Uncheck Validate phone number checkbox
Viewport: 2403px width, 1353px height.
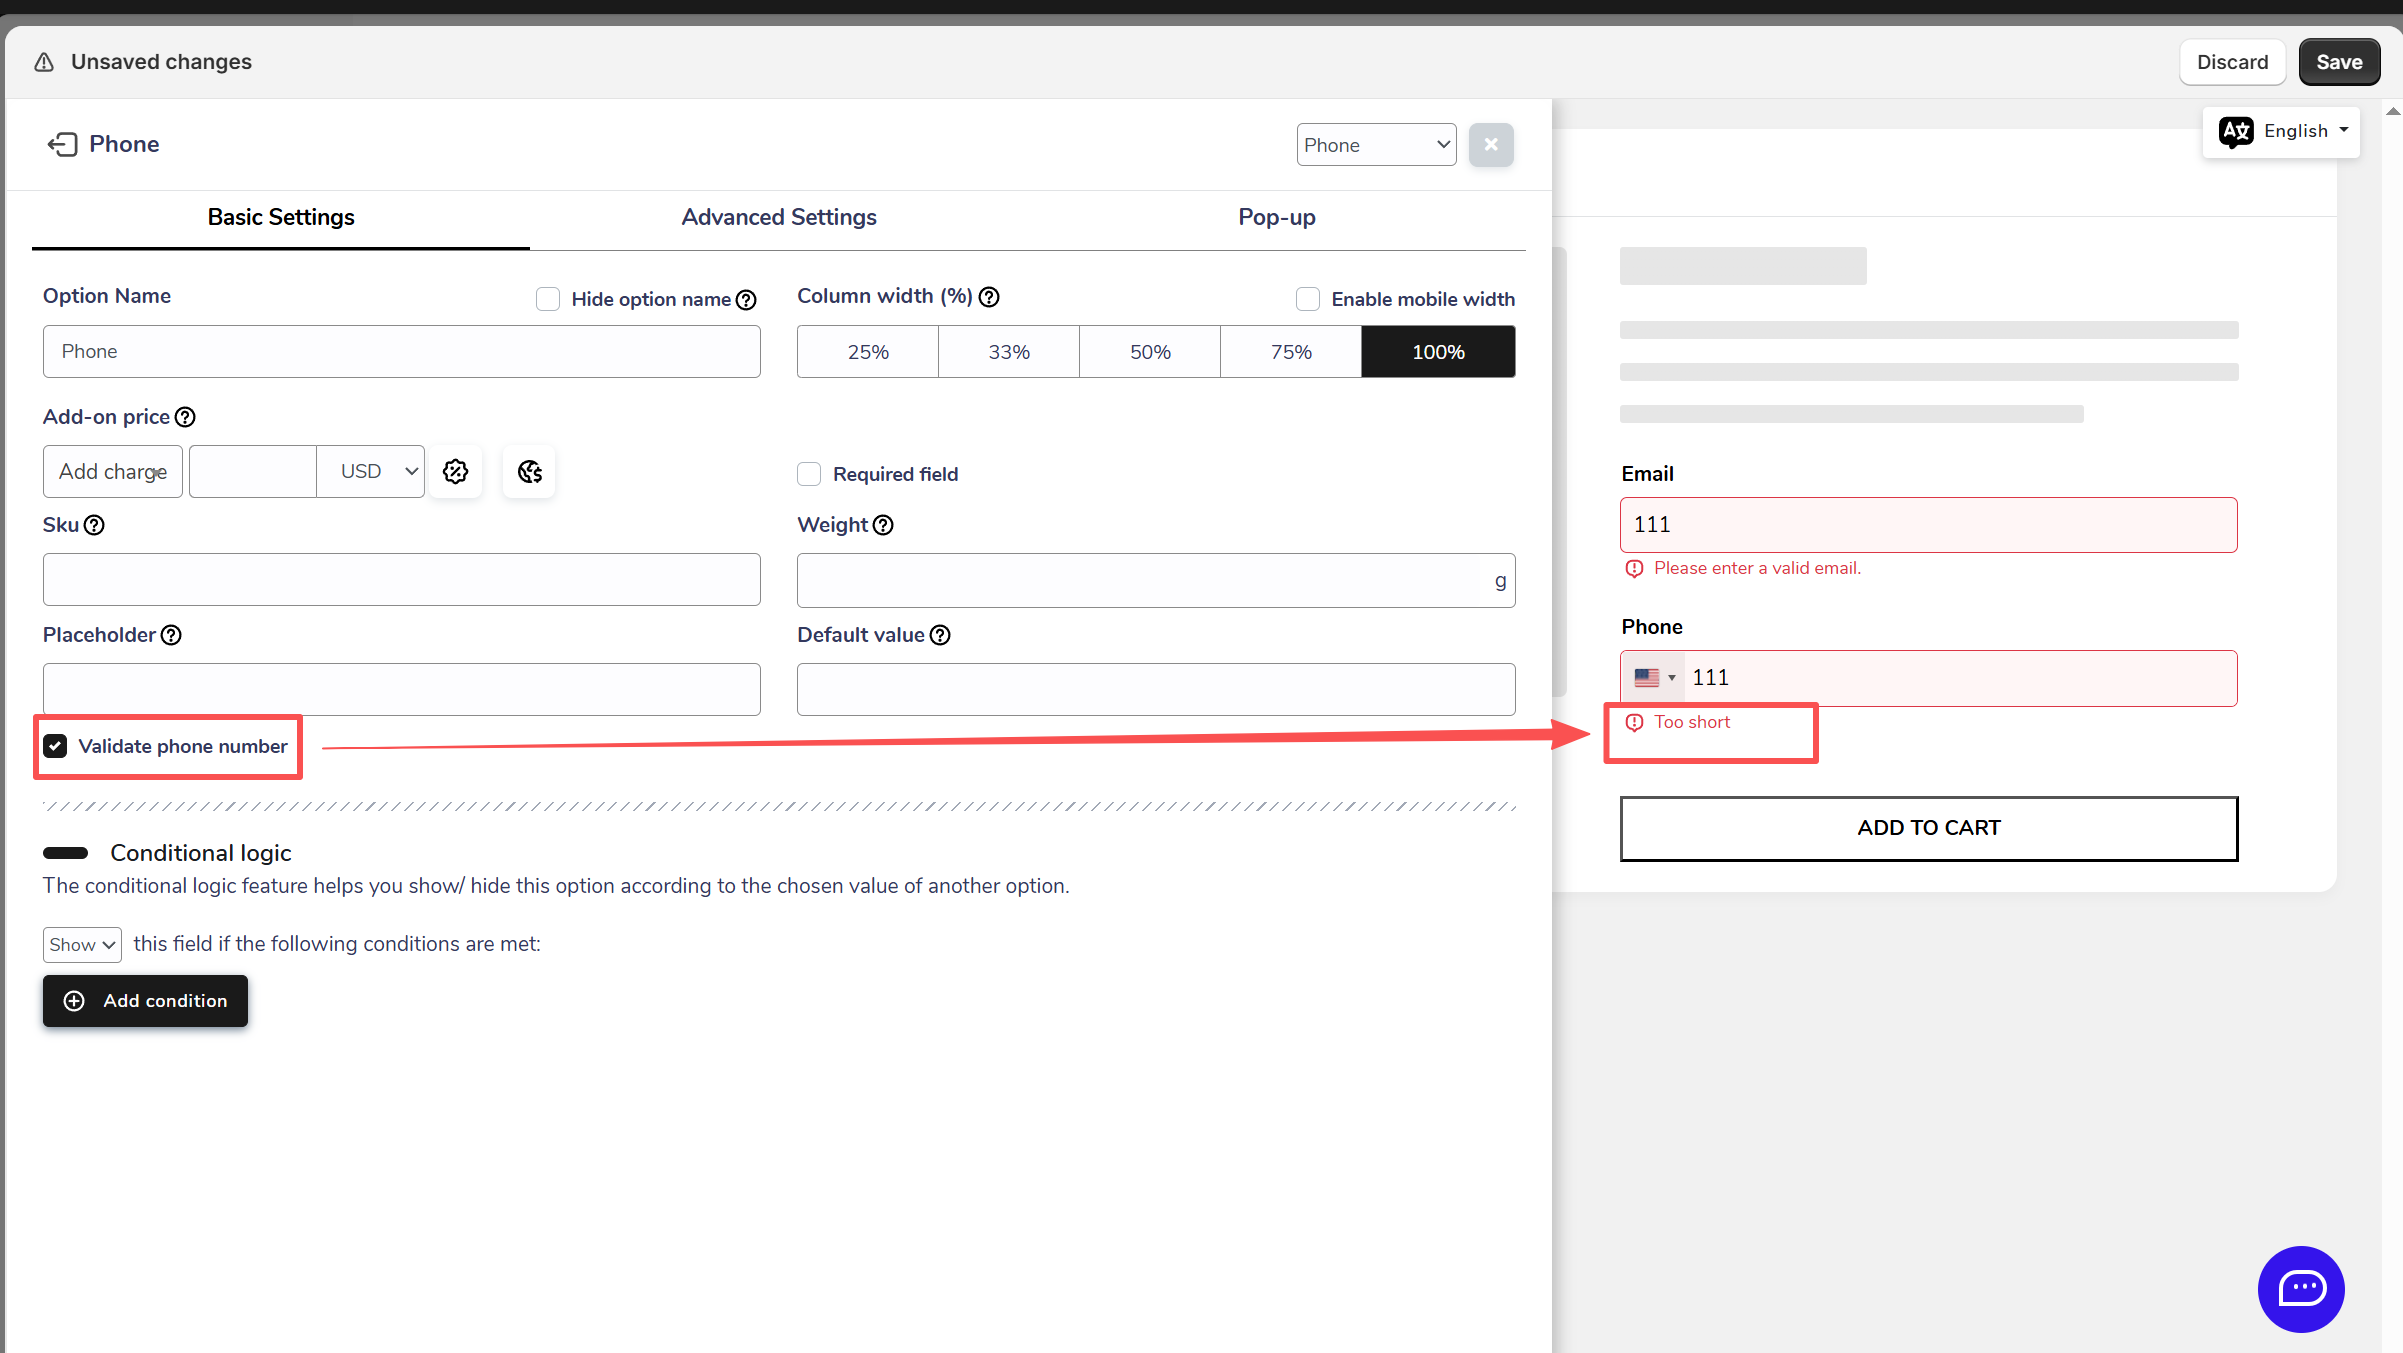tap(56, 746)
